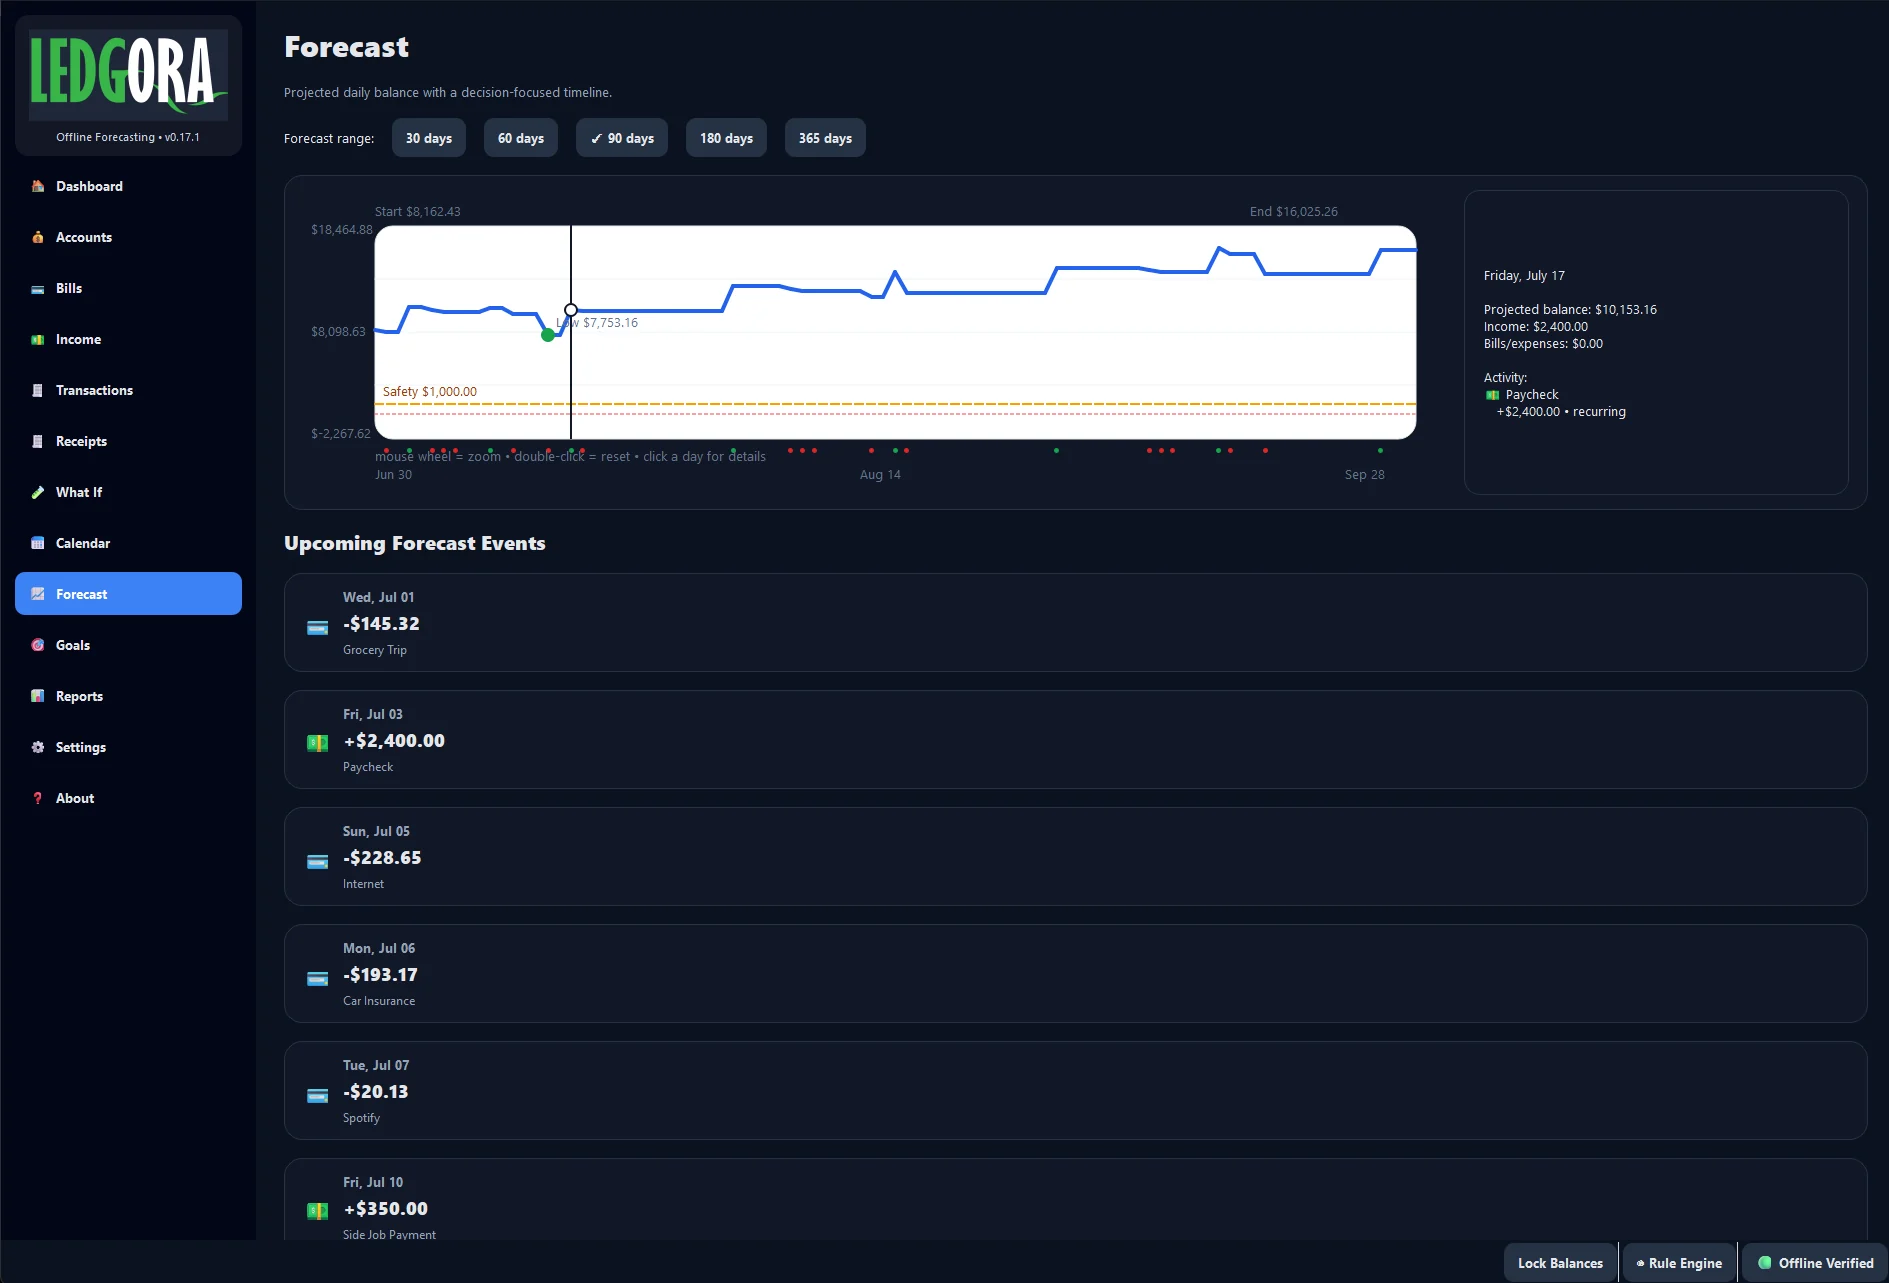Click the hollow selected-day marker on chart

click(x=571, y=310)
